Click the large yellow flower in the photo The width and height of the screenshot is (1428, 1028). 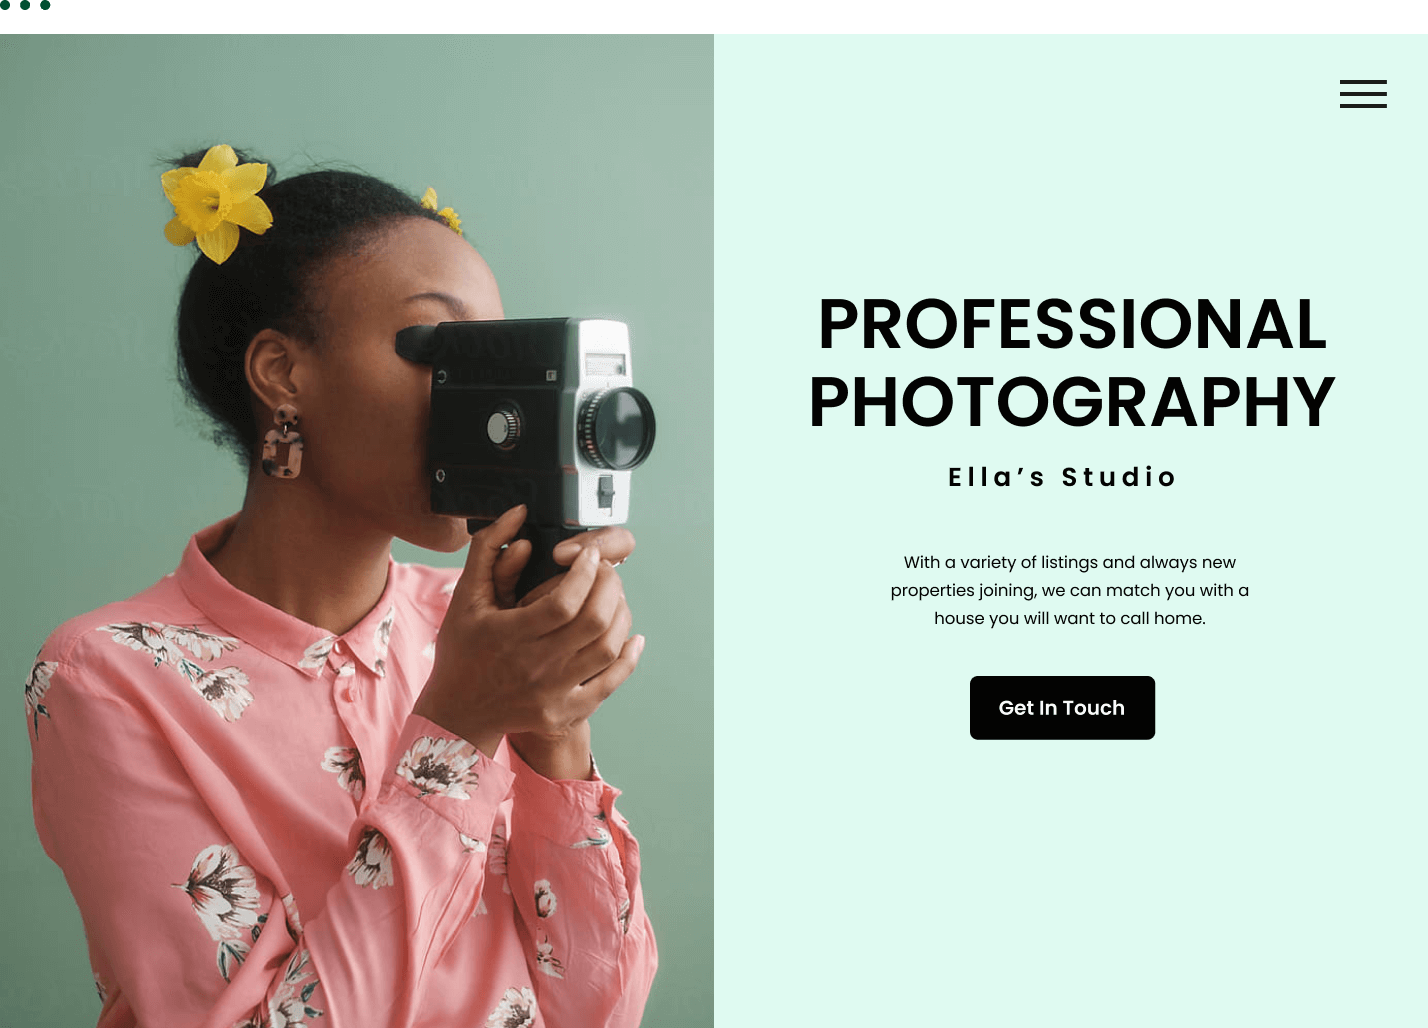pos(217,203)
